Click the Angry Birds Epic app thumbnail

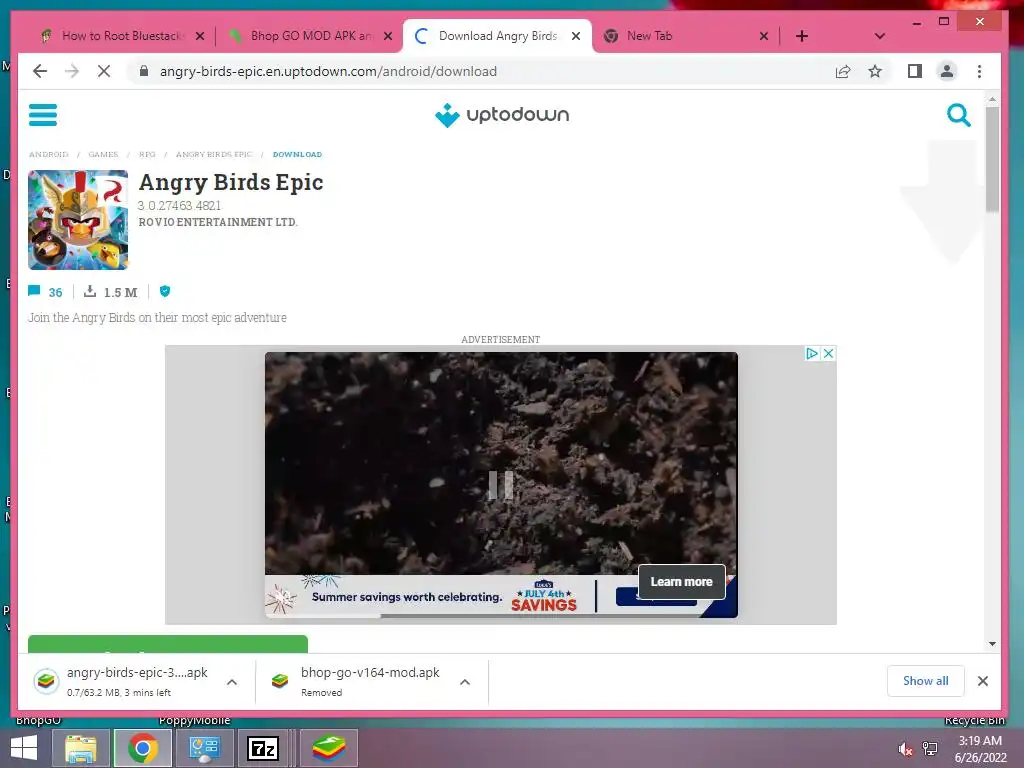coord(78,220)
